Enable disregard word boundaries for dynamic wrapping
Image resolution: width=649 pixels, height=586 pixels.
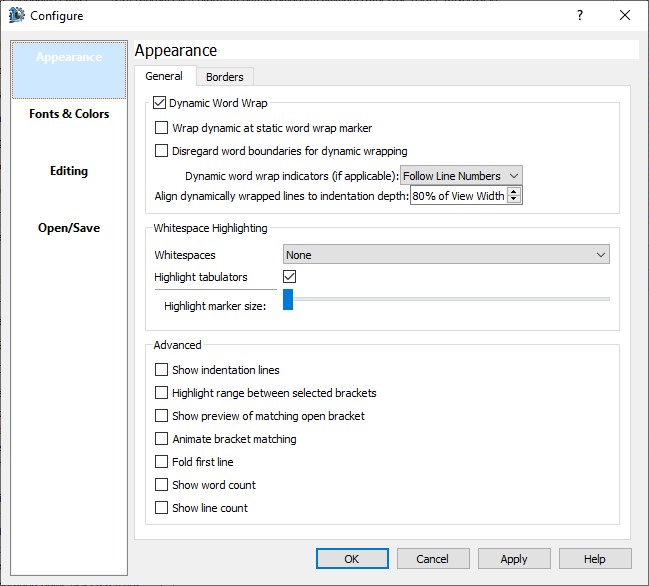[161, 151]
